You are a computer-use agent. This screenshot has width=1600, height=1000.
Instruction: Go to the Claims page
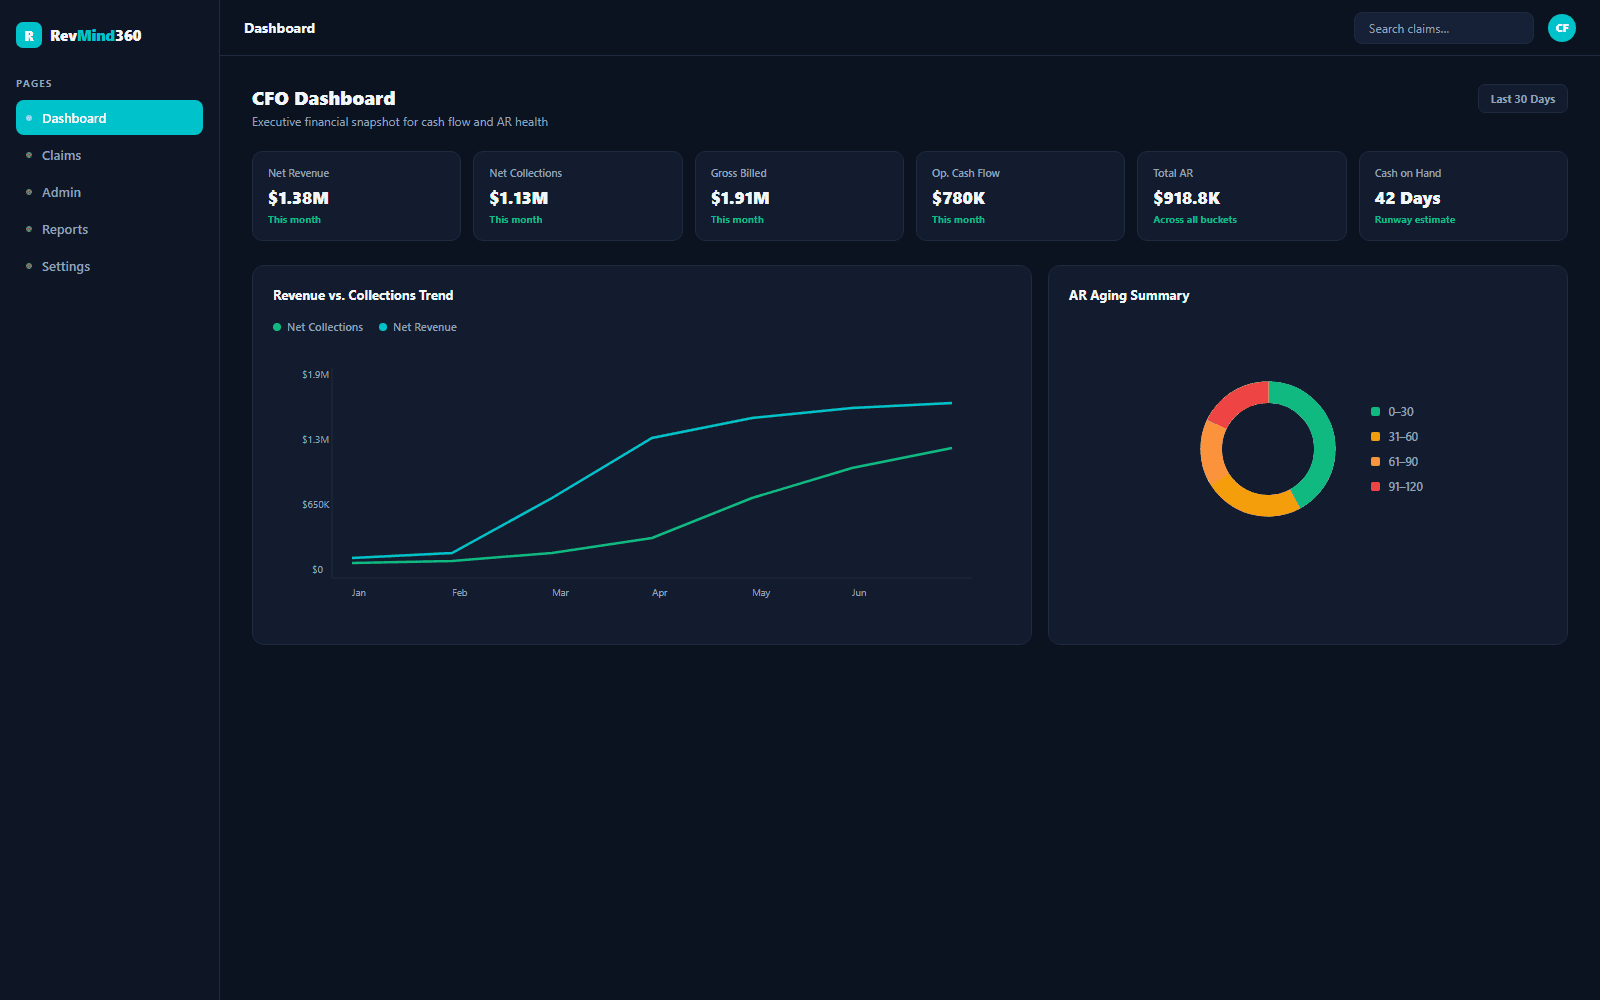point(109,155)
